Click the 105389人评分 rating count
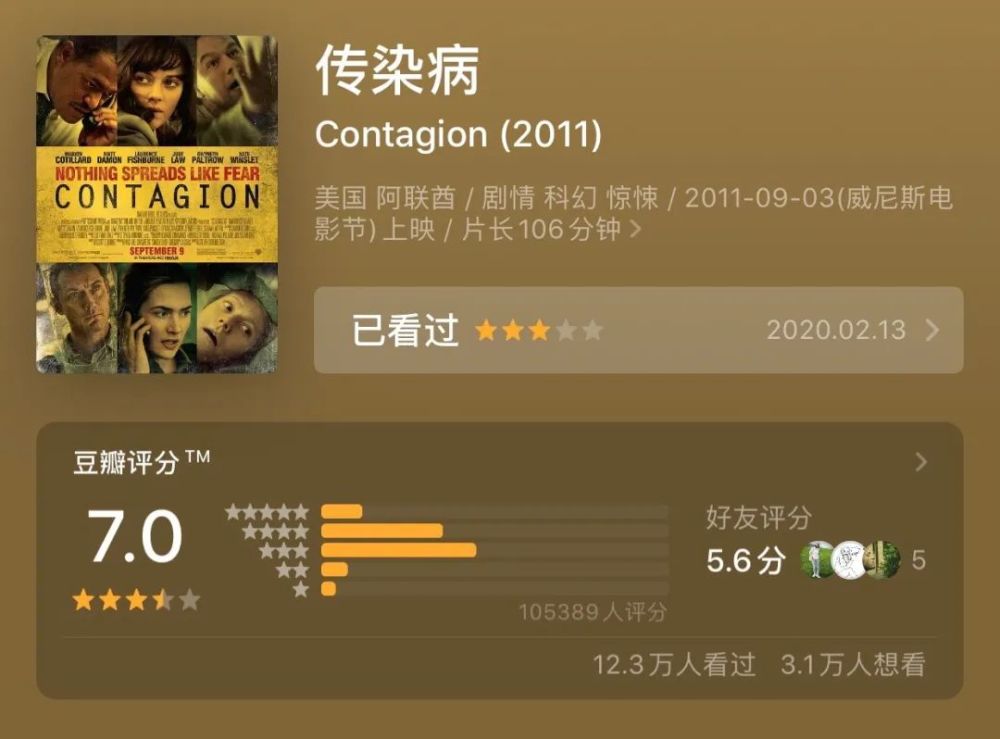1000x739 pixels. tap(592, 612)
